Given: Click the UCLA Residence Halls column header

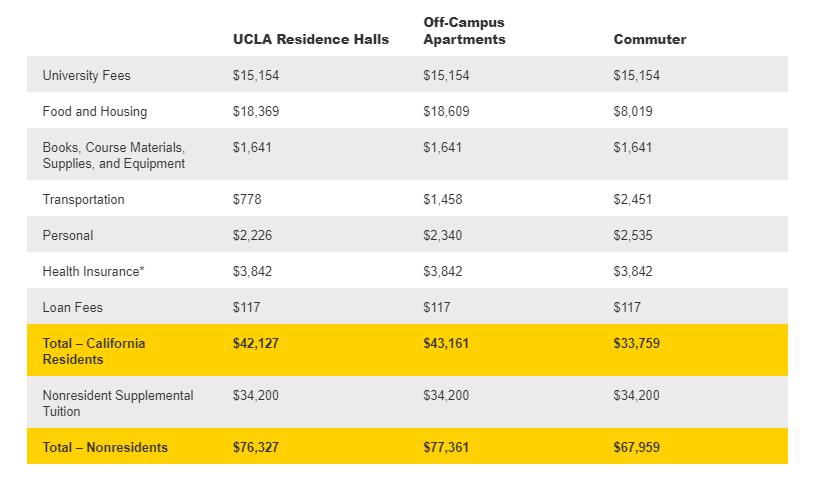Looking at the screenshot, I should point(310,39).
